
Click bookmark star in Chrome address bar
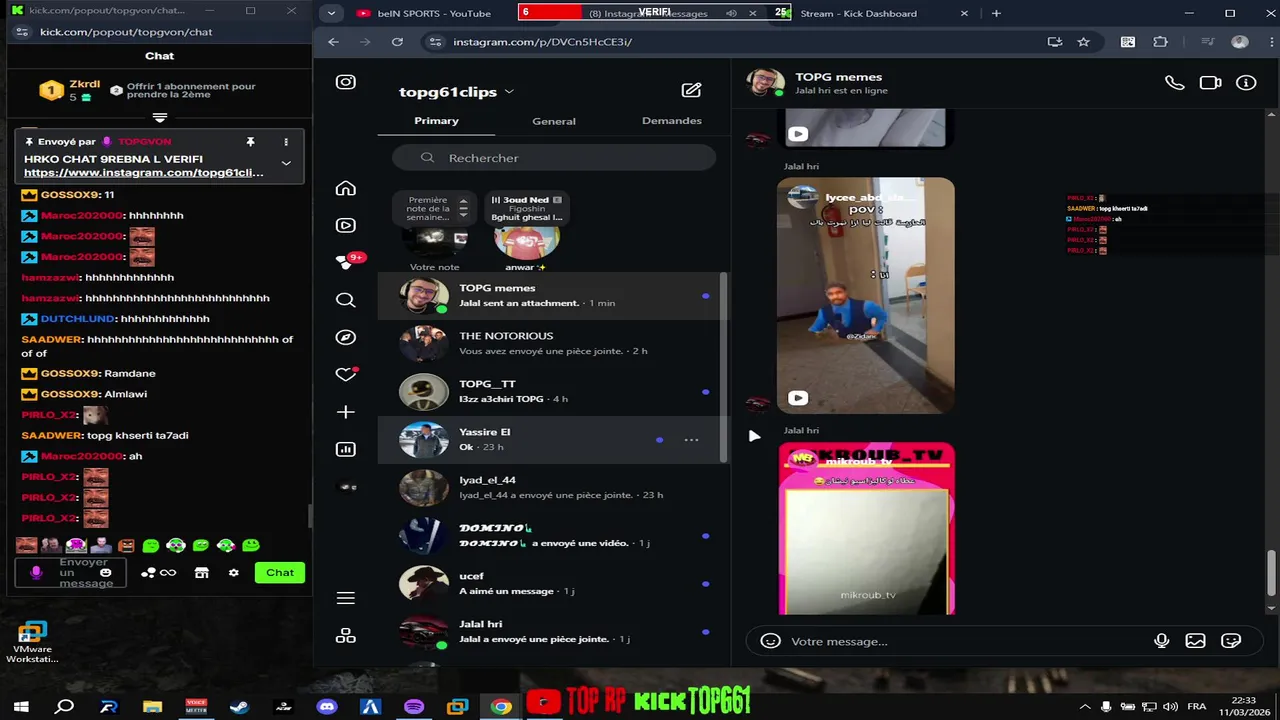point(1083,42)
